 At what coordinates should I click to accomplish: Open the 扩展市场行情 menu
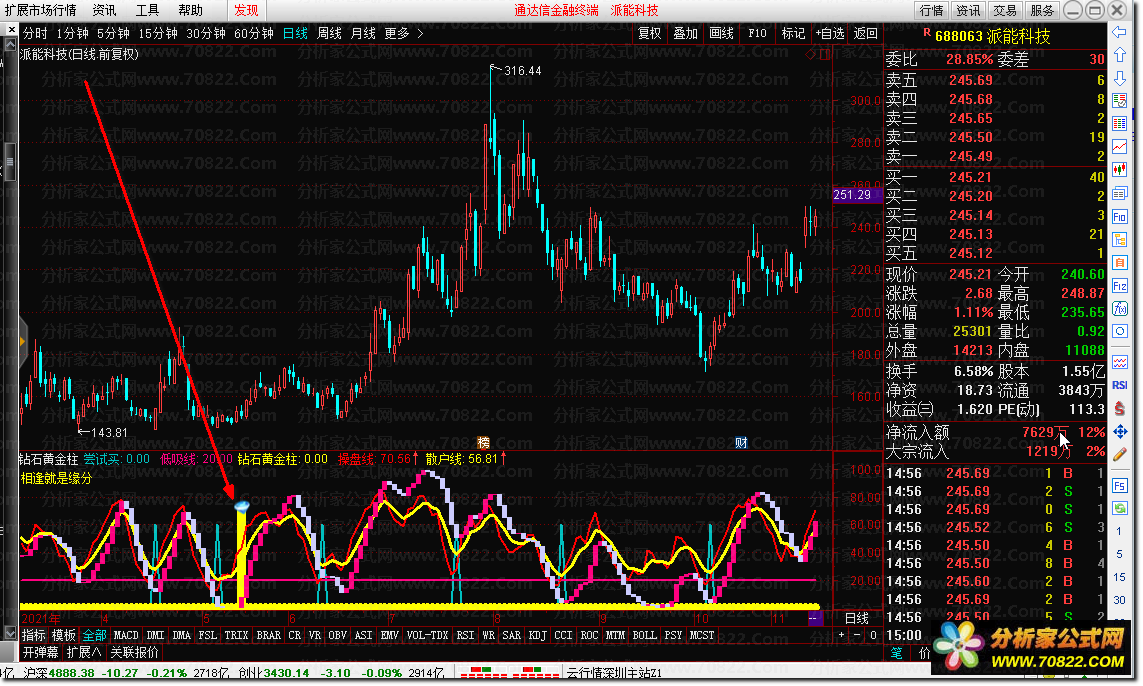pos(40,10)
